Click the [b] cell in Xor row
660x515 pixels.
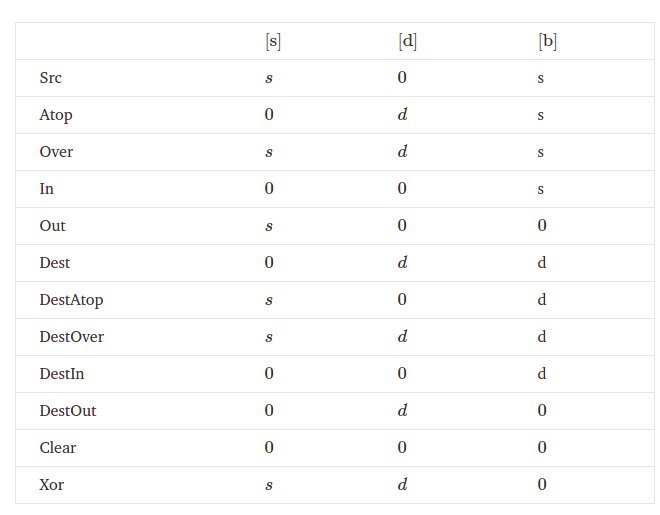[x=542, y=485]
